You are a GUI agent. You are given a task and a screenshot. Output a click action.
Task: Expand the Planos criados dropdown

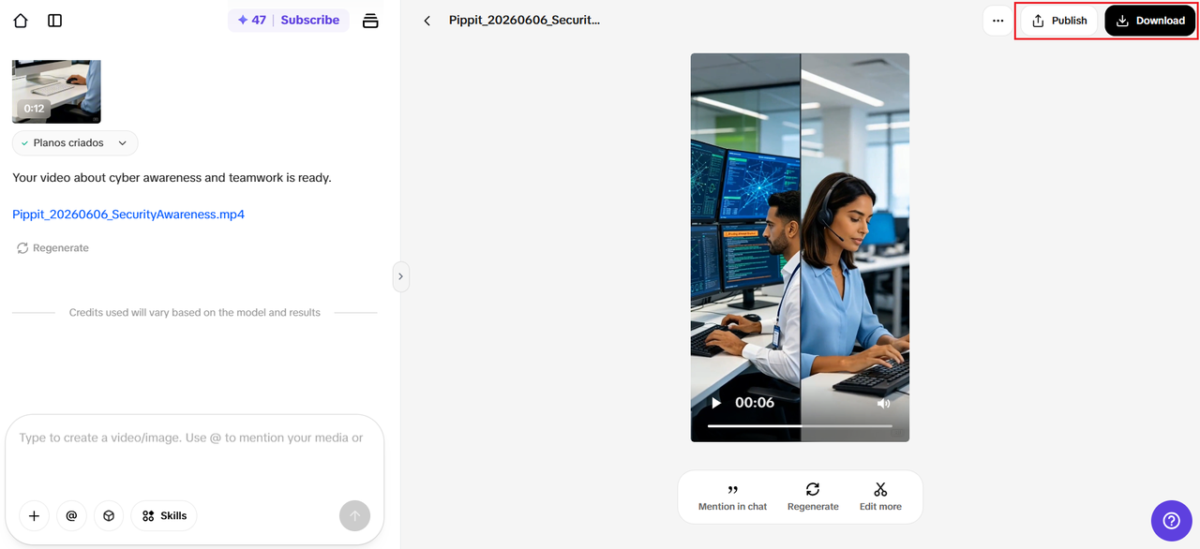75,143
